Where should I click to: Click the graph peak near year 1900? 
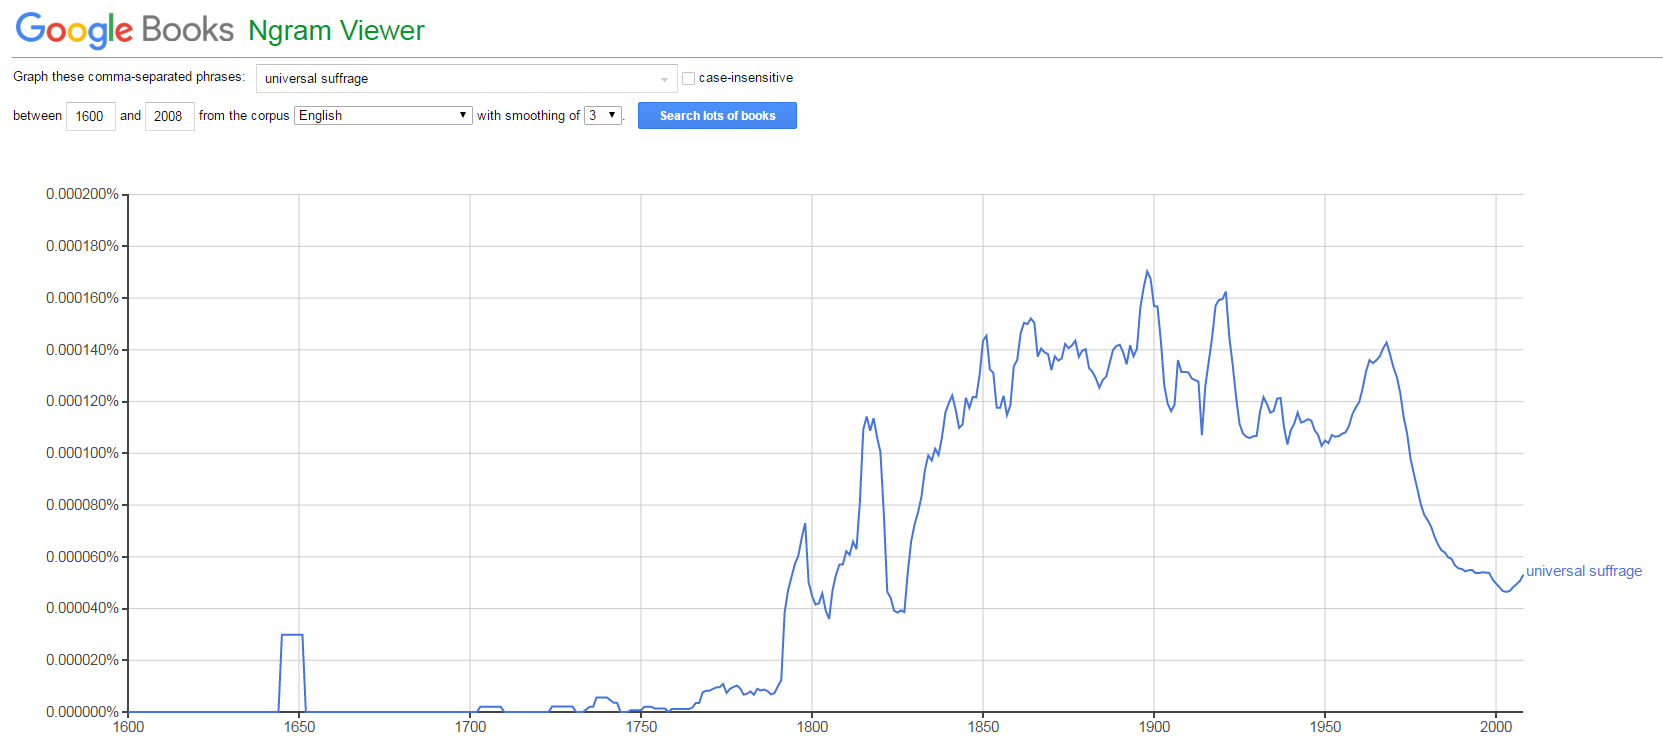click(x=1147, y=271)
